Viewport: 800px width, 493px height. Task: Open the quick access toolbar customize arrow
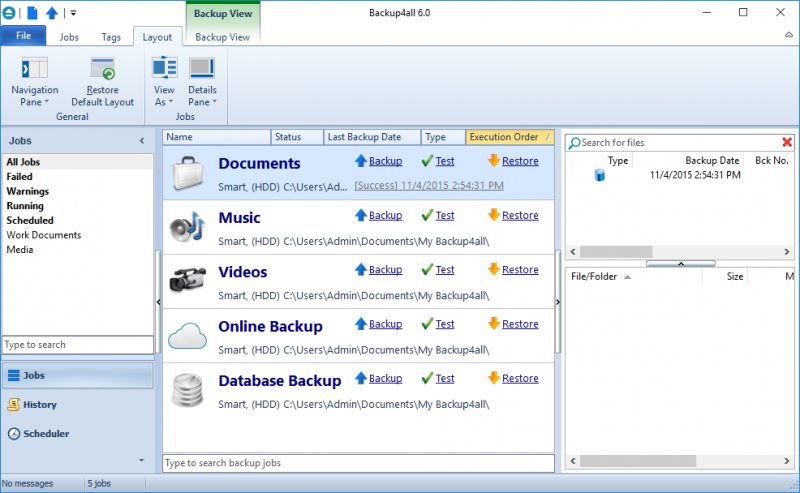[x=73, y=13]
